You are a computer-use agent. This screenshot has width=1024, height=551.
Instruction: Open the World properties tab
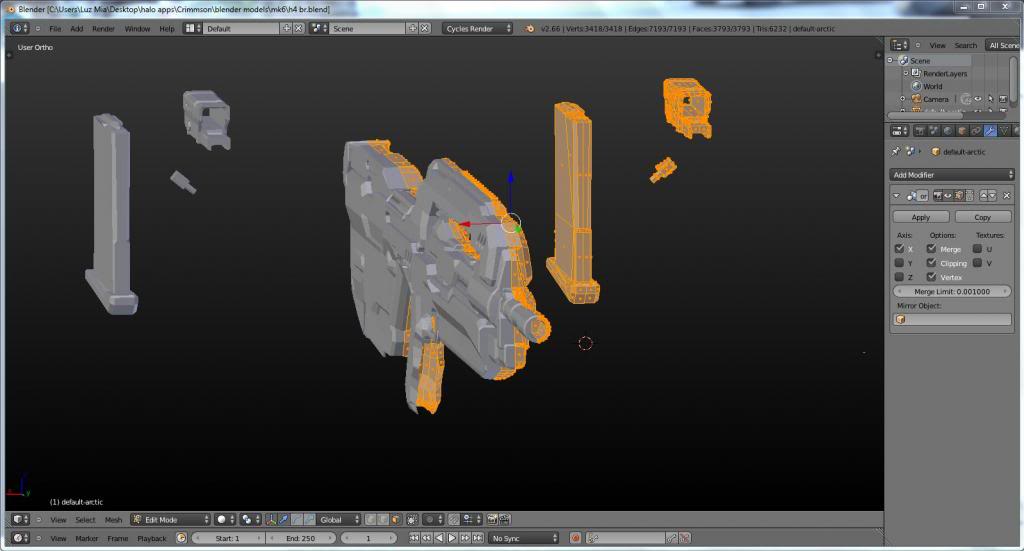click(x=948, y=131)
